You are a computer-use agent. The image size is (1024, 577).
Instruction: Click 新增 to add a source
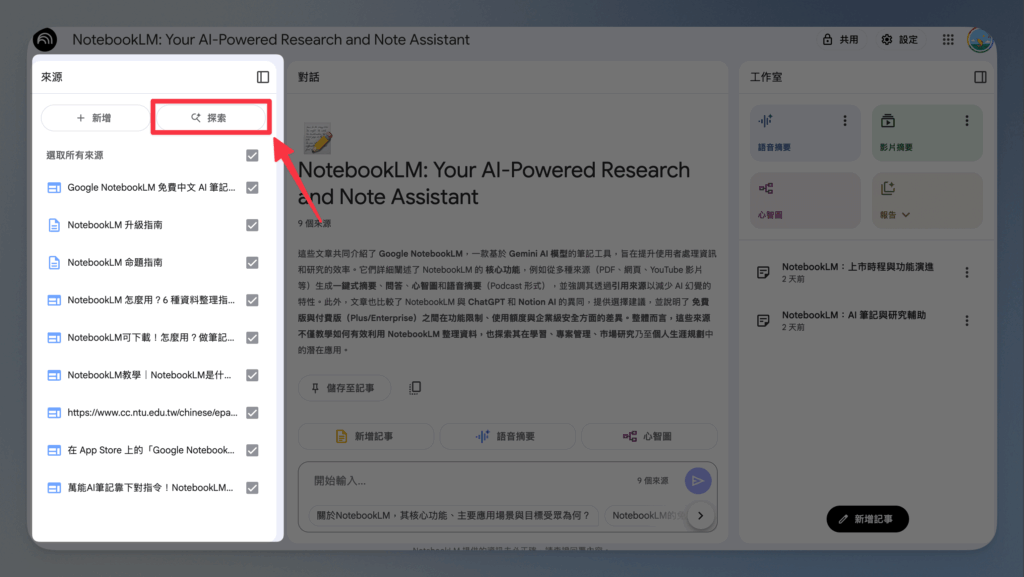(95, 118)
